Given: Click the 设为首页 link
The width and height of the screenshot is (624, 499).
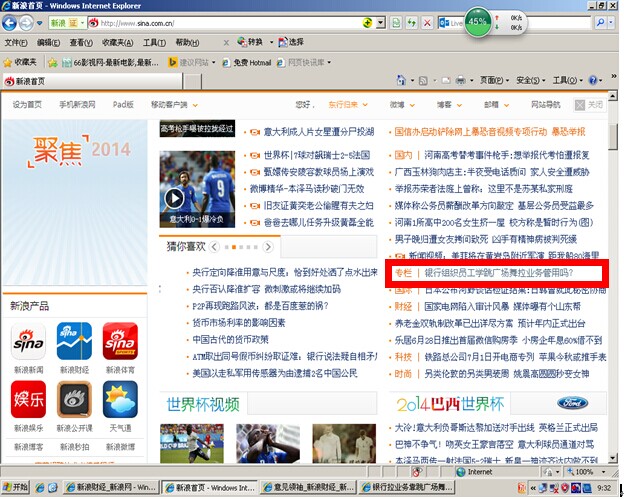Looking at the screenshot, I should coord(27,105).
